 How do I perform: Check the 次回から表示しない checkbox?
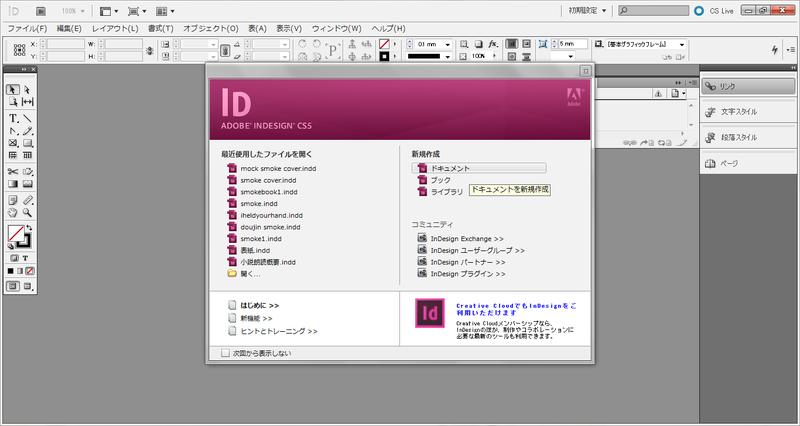[x=226, y=353]
